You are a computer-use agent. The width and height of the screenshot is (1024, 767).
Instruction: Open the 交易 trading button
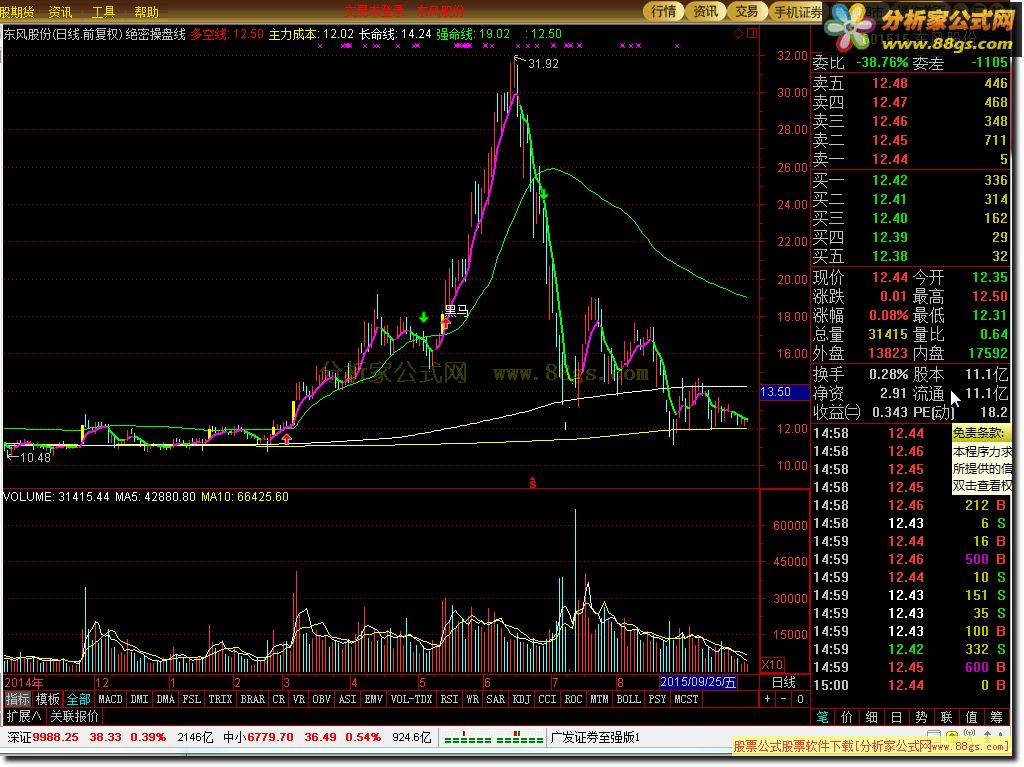pyautogui.click(x=747, y=11)
